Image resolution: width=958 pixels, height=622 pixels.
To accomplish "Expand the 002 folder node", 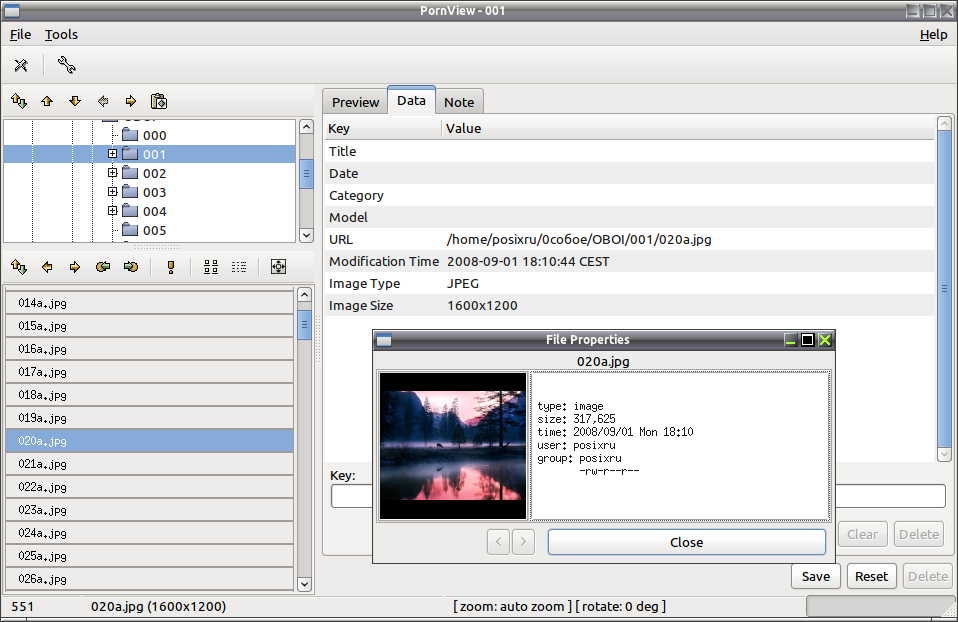I will point(112,173).
